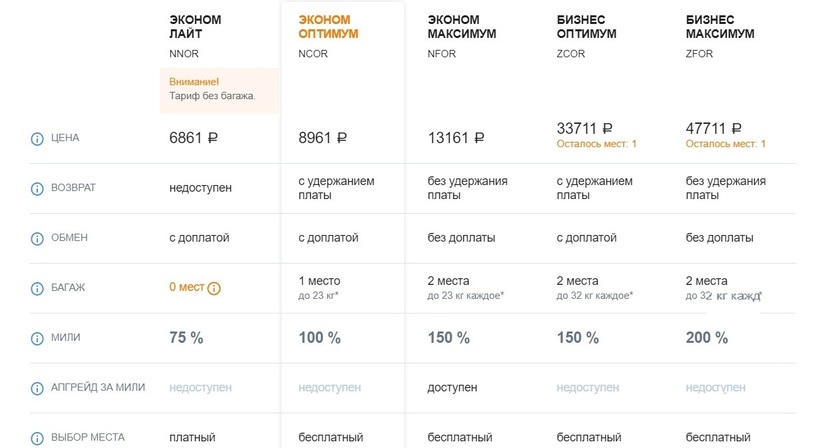Image resolution: width=820 pixels, height=448 pixels.
Task: Click the 'Тариф без багажа' warning notice
Action: (212, 90)
